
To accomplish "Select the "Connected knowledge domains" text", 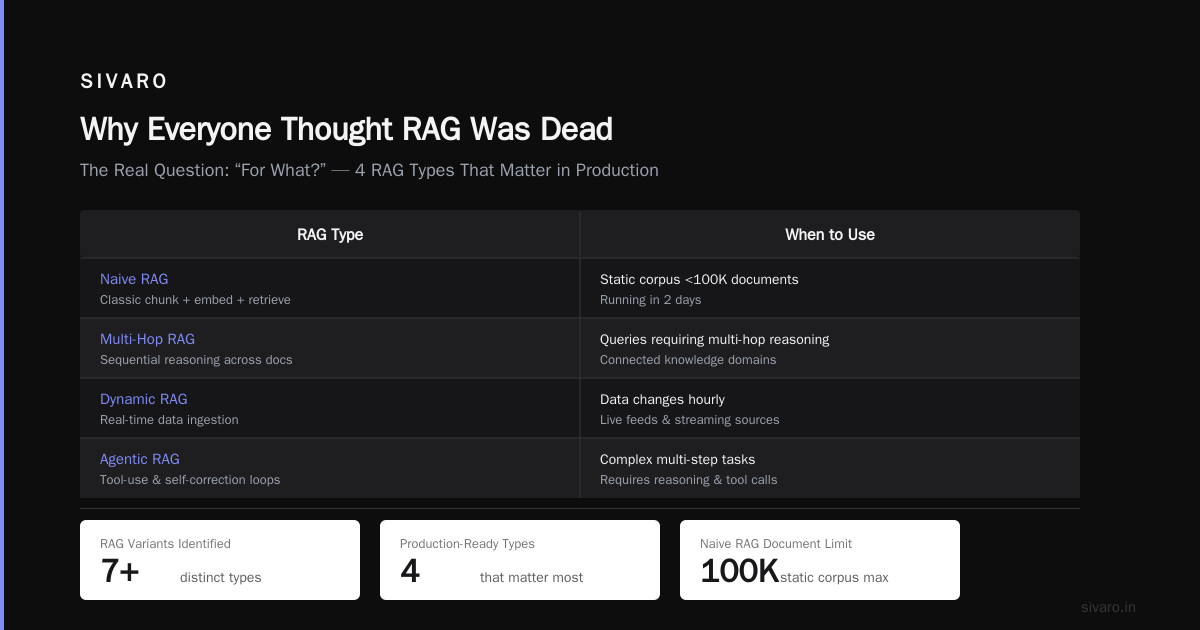I will pos(688,360).
